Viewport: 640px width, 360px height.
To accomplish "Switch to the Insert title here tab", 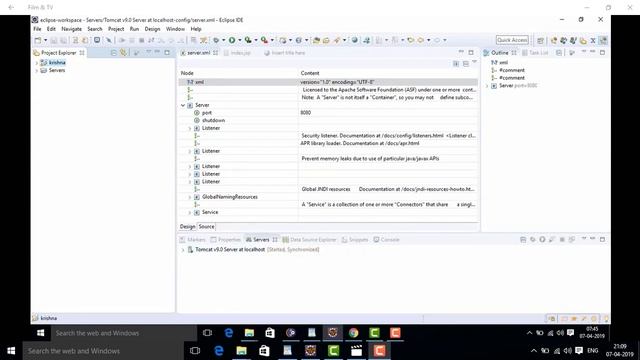I will 285,53.
